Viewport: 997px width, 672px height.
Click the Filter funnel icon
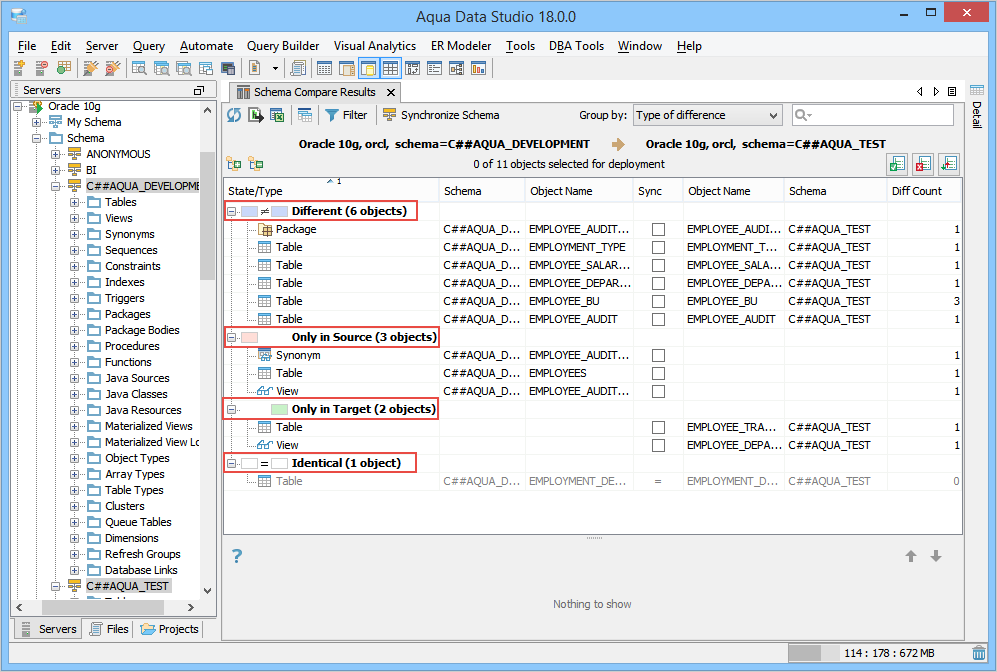tap(332, 115)
